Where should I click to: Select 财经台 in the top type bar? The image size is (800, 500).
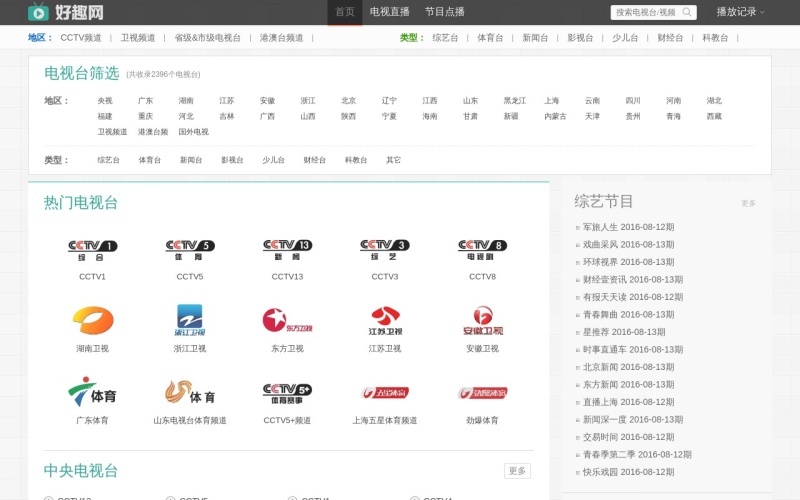point(670,38)
